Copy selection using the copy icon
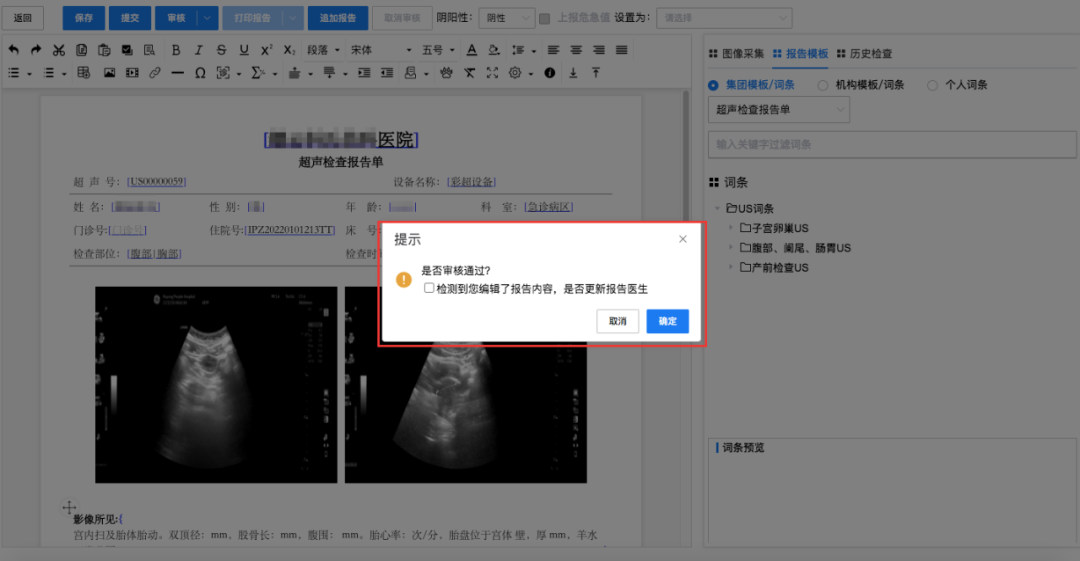This screenshot has width=1080, height=561. tap(81, 50)
